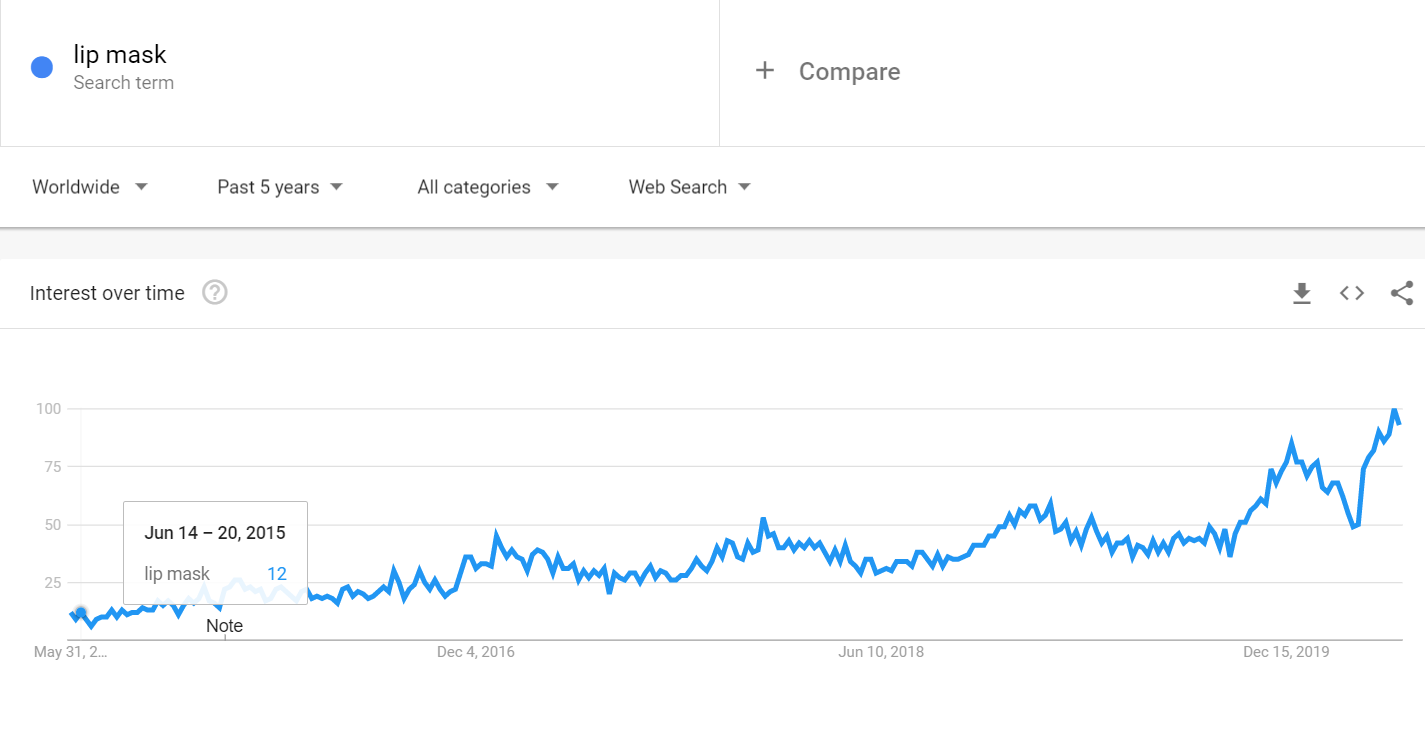Image resolution: width=1425 pixels, height=729 pixels.
Task: Click the Compare button
Action: point(849,72)
